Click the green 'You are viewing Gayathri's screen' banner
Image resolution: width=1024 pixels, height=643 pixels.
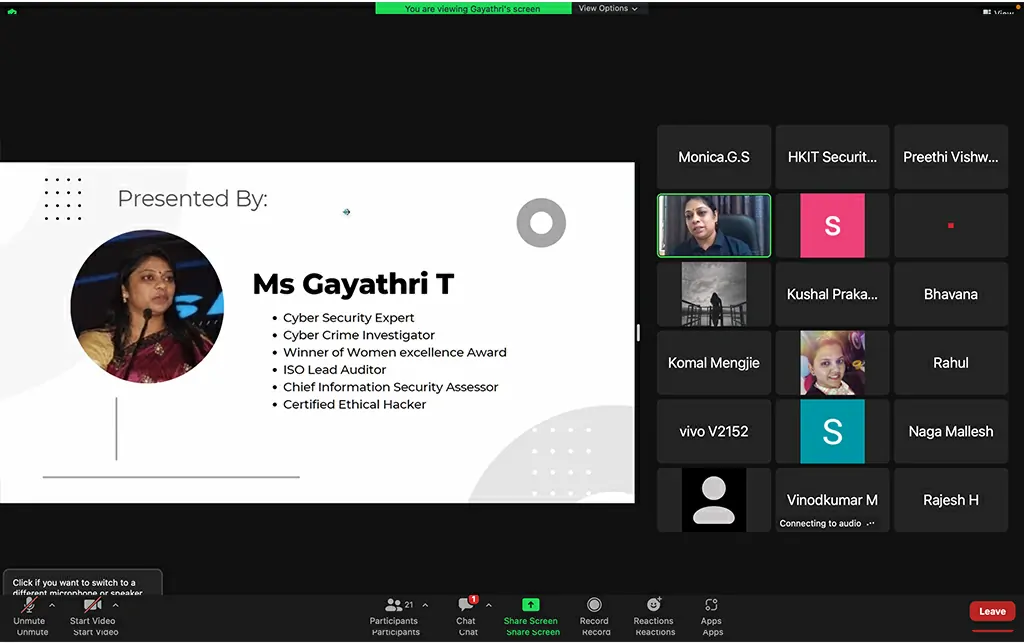pos(473,8)
